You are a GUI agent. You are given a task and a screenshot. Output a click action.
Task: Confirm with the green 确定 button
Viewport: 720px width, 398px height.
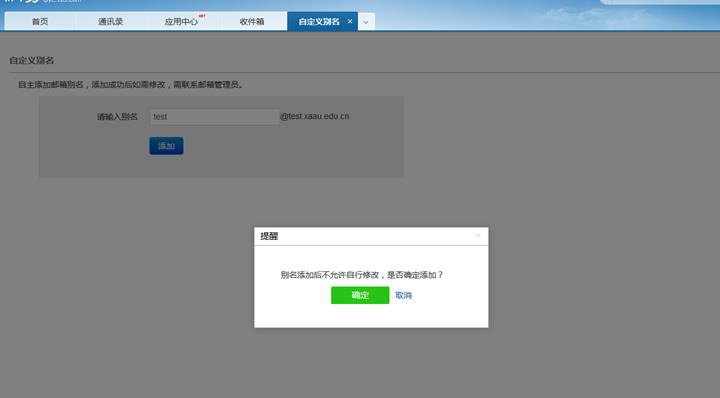[x=360, y=295]
